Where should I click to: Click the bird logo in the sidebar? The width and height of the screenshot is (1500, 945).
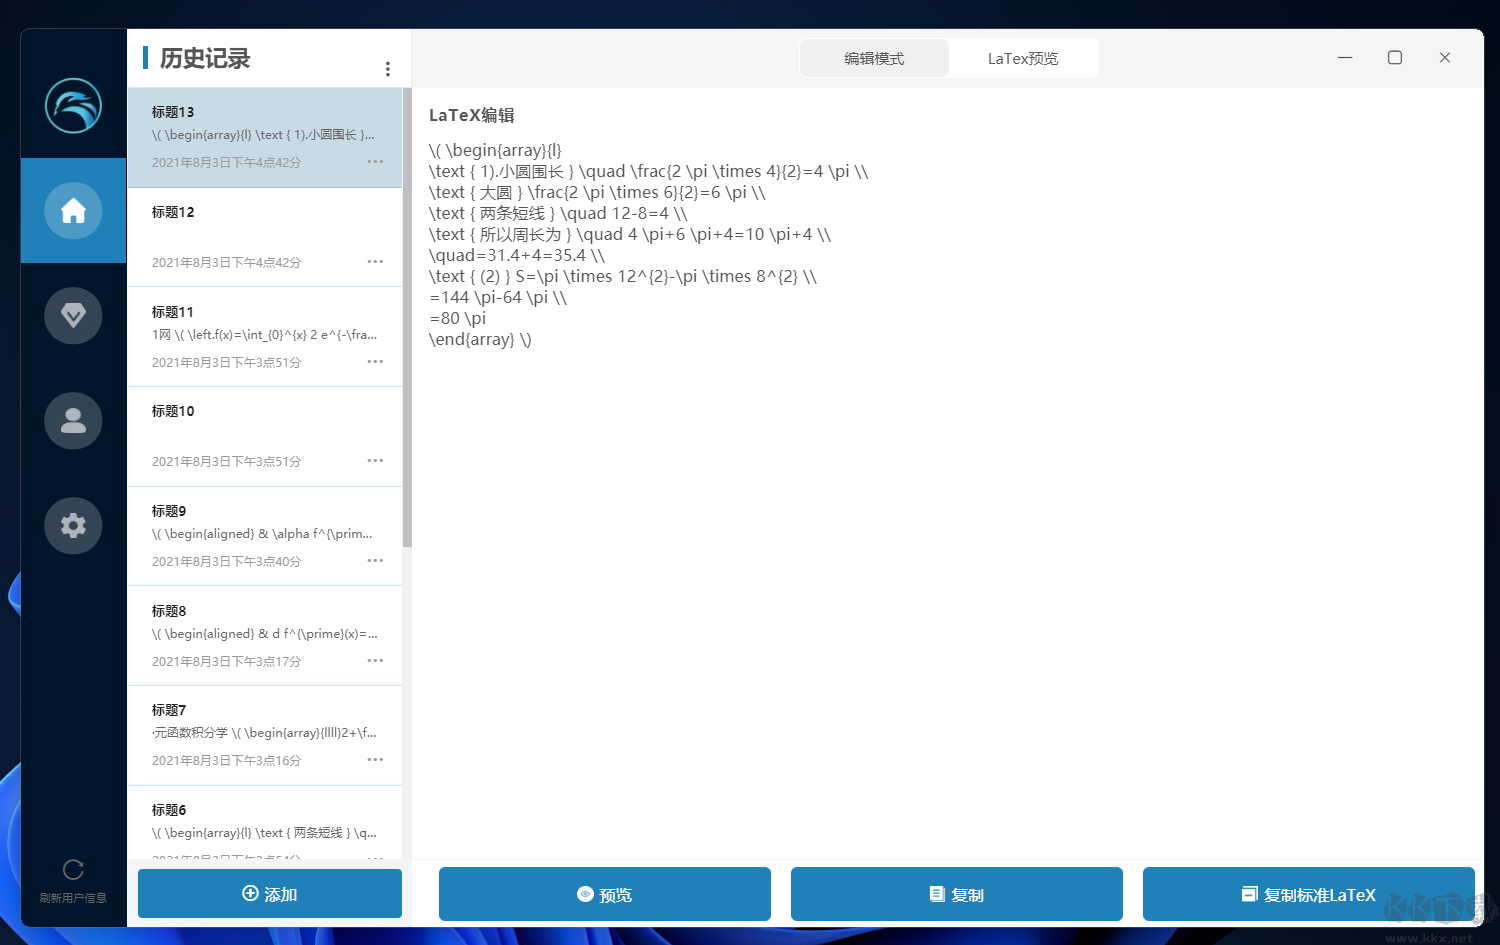click(73, 106)
